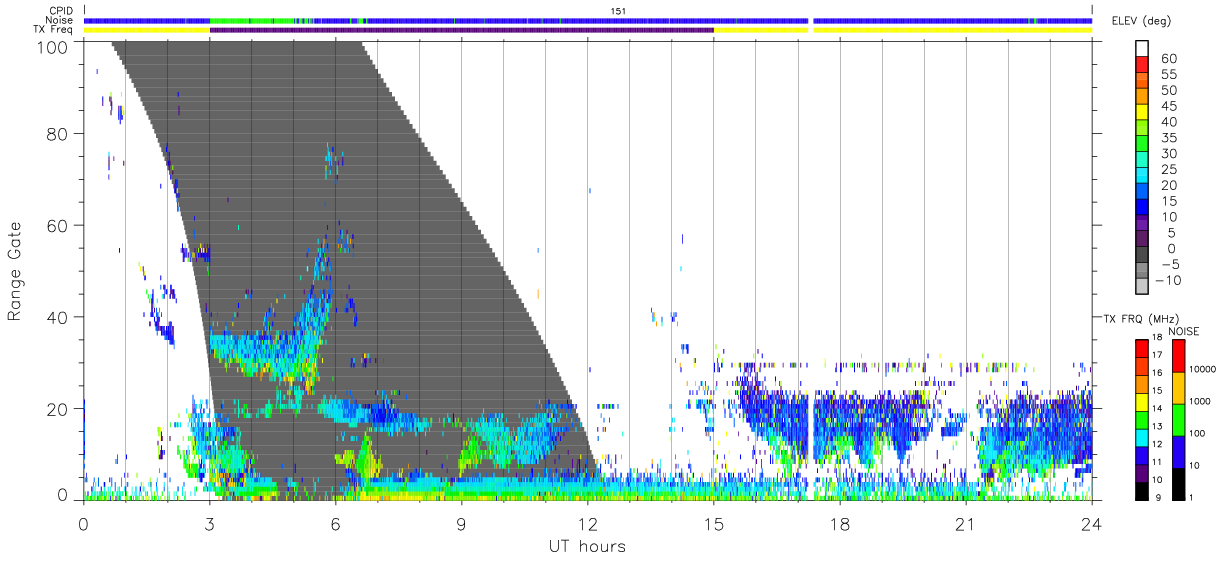Viewport: 1228px width, 567px height.
Task: Click the 'Range Gate' y-axis title
Action: tap(15, 272)
